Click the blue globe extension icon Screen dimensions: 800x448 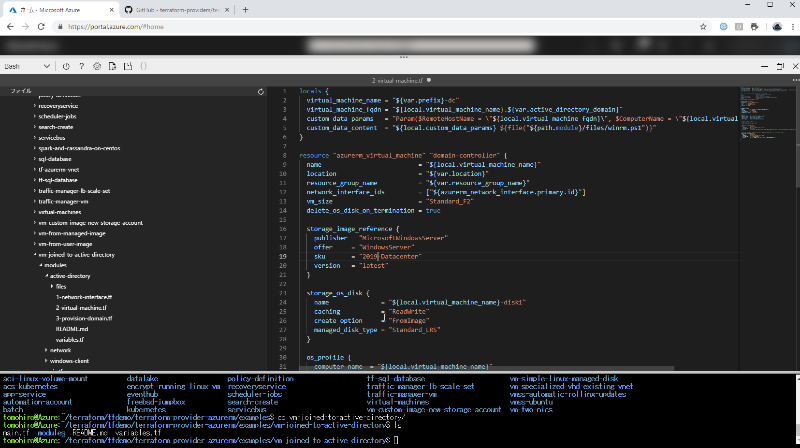723,27
